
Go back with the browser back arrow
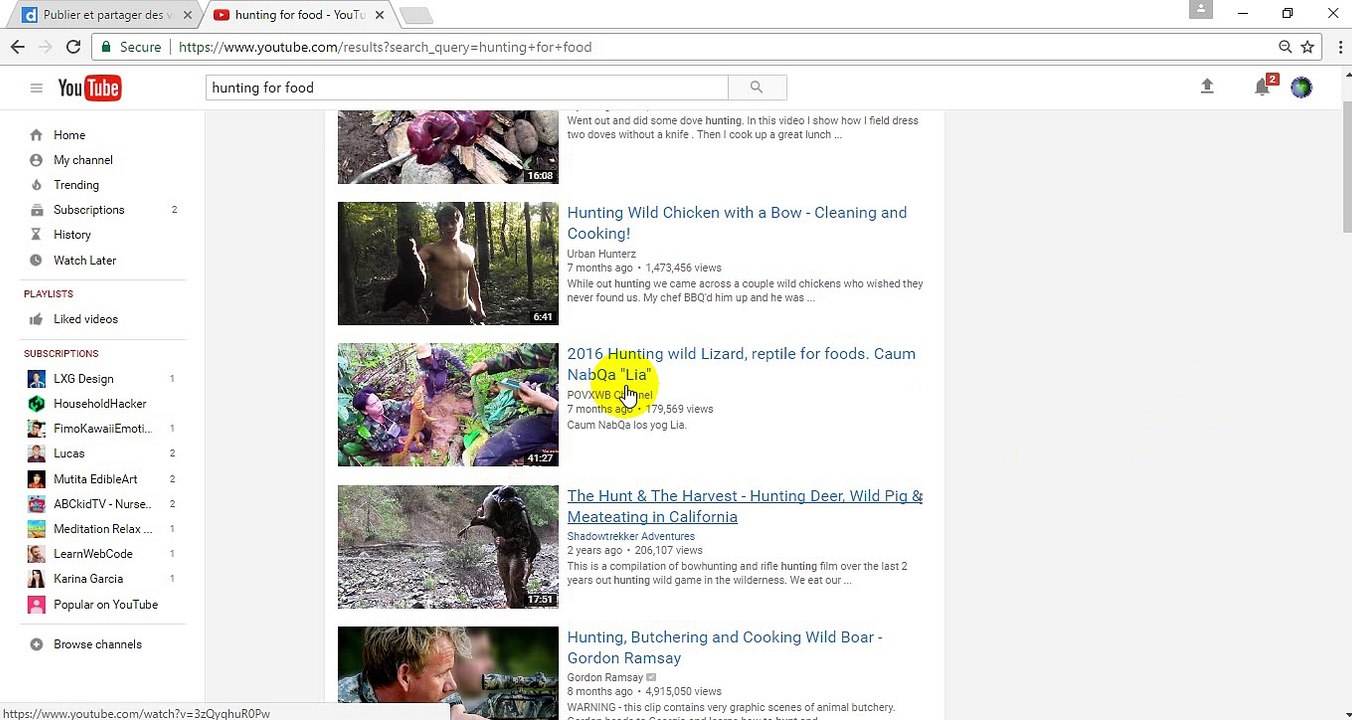[x=17, y=47]
